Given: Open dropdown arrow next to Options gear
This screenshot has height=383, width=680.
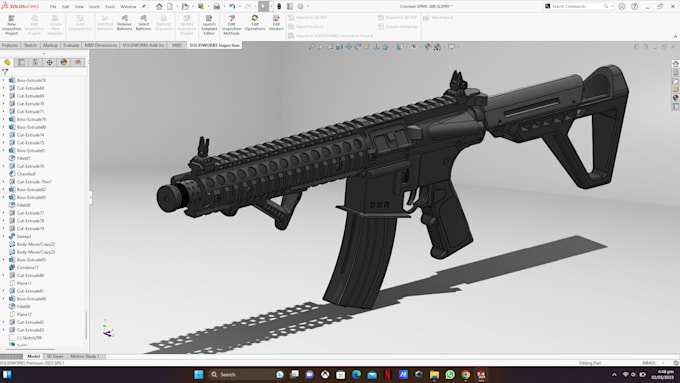Looking at the screenshot, I should pyautogui.click(x=307, y=7).
